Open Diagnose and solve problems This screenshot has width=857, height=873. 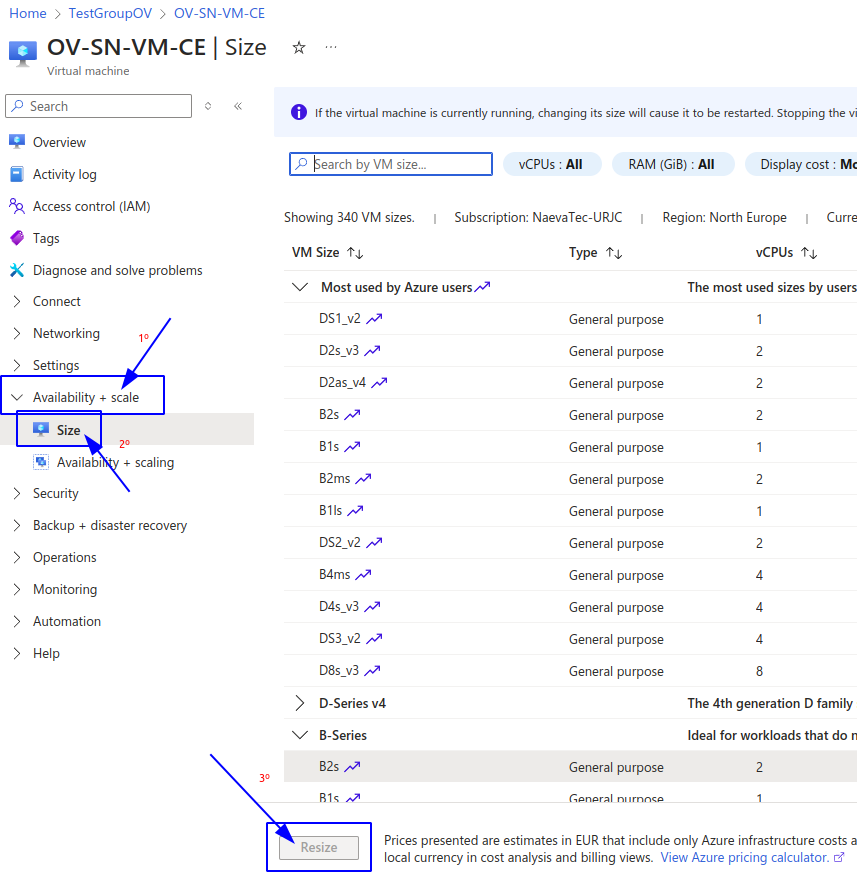(117, 270)
